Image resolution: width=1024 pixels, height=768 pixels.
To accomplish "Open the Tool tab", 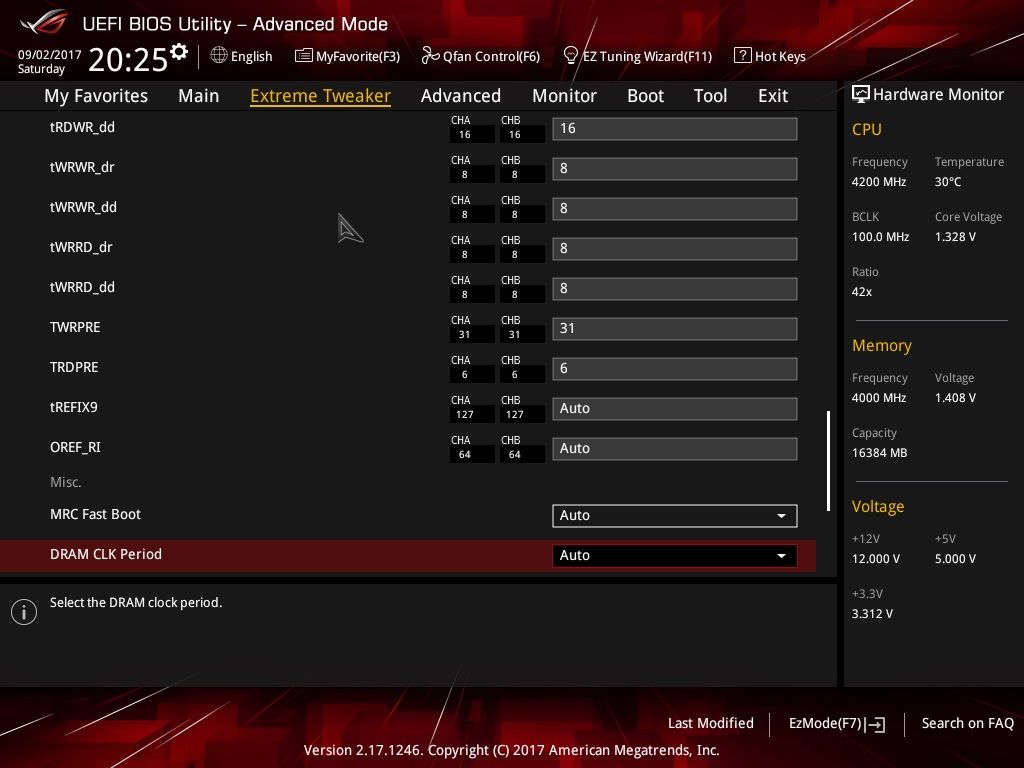I will pos(711,96).
